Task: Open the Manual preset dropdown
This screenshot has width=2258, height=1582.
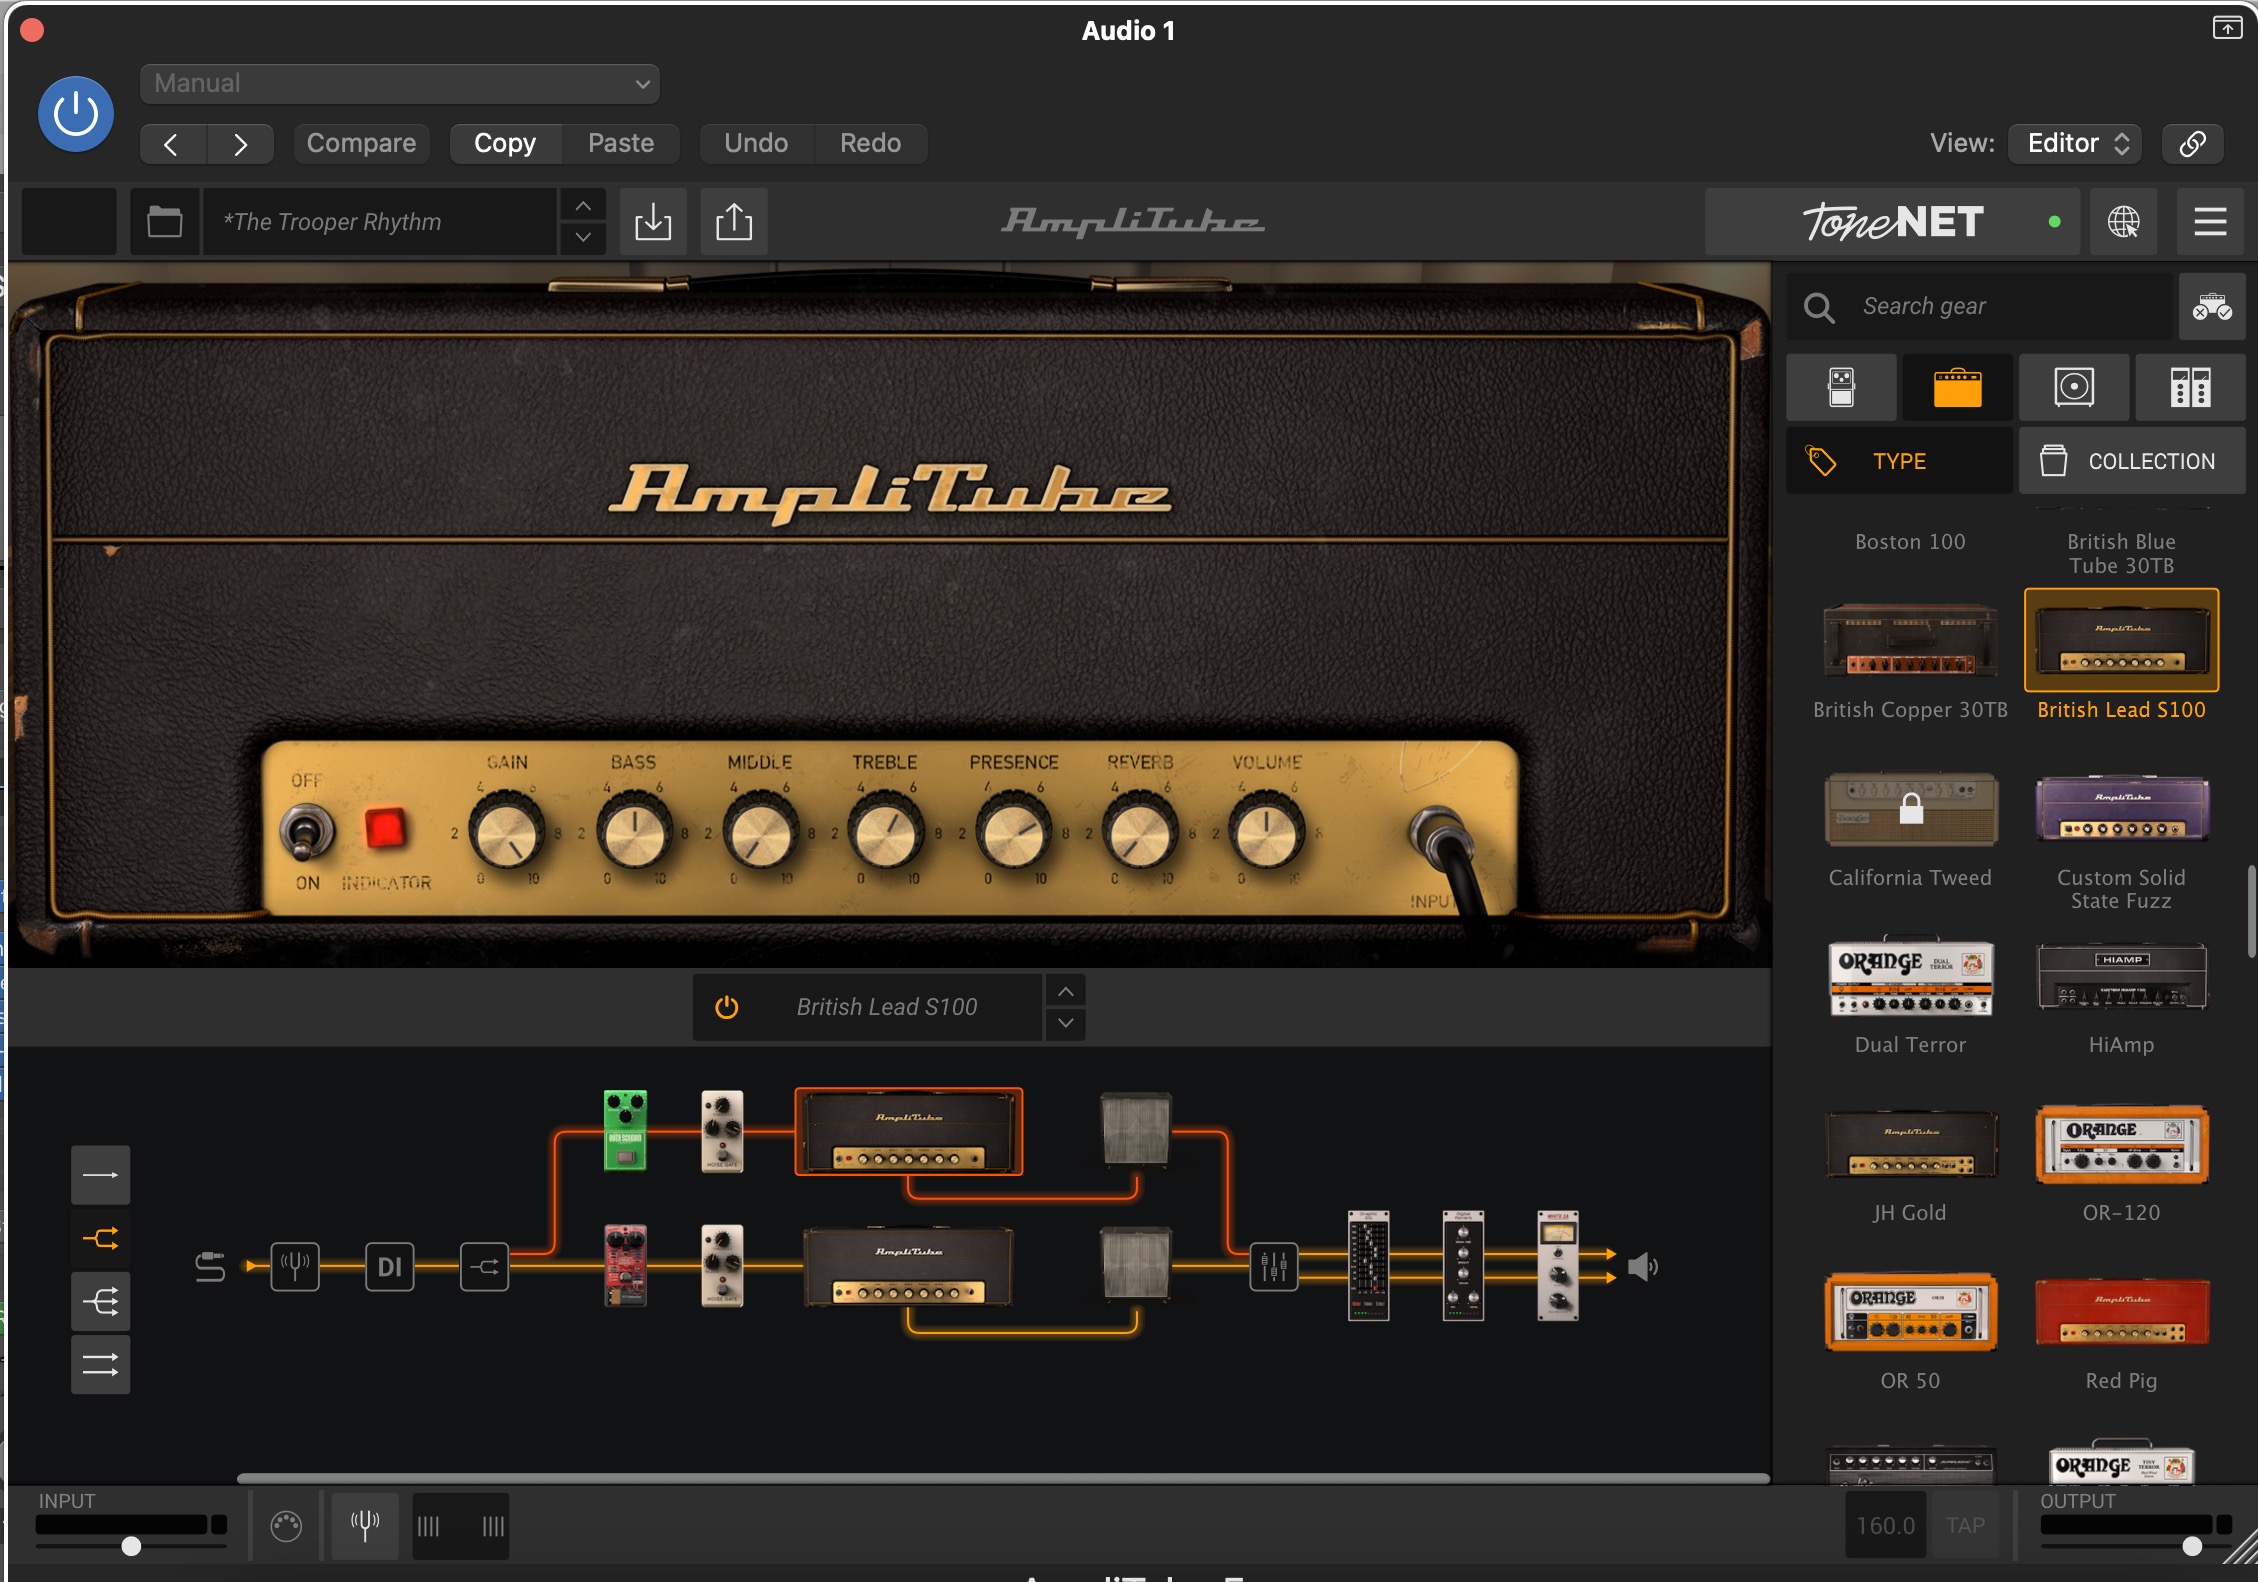Action: click(x=400, y=84)
